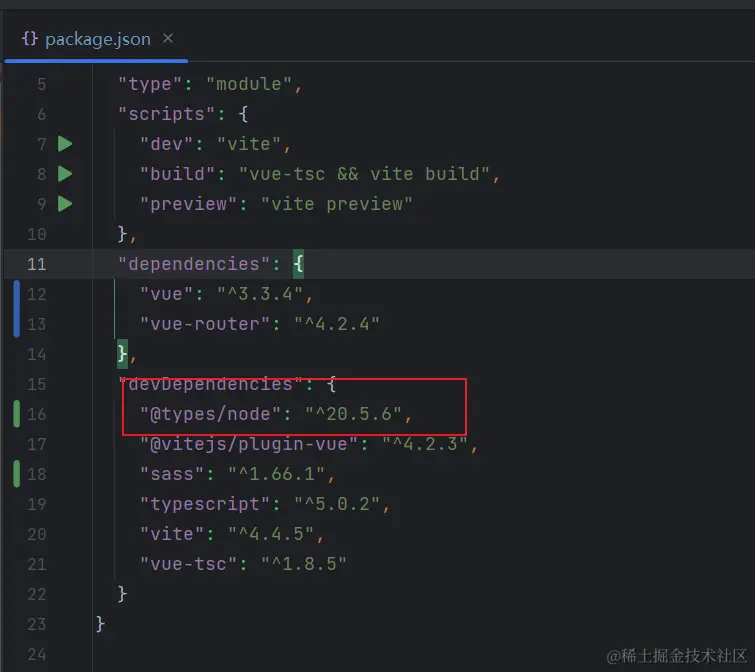Screen dimensions: 755x672
Task: Click the closing brace on line 22
Action: [122, 594]
